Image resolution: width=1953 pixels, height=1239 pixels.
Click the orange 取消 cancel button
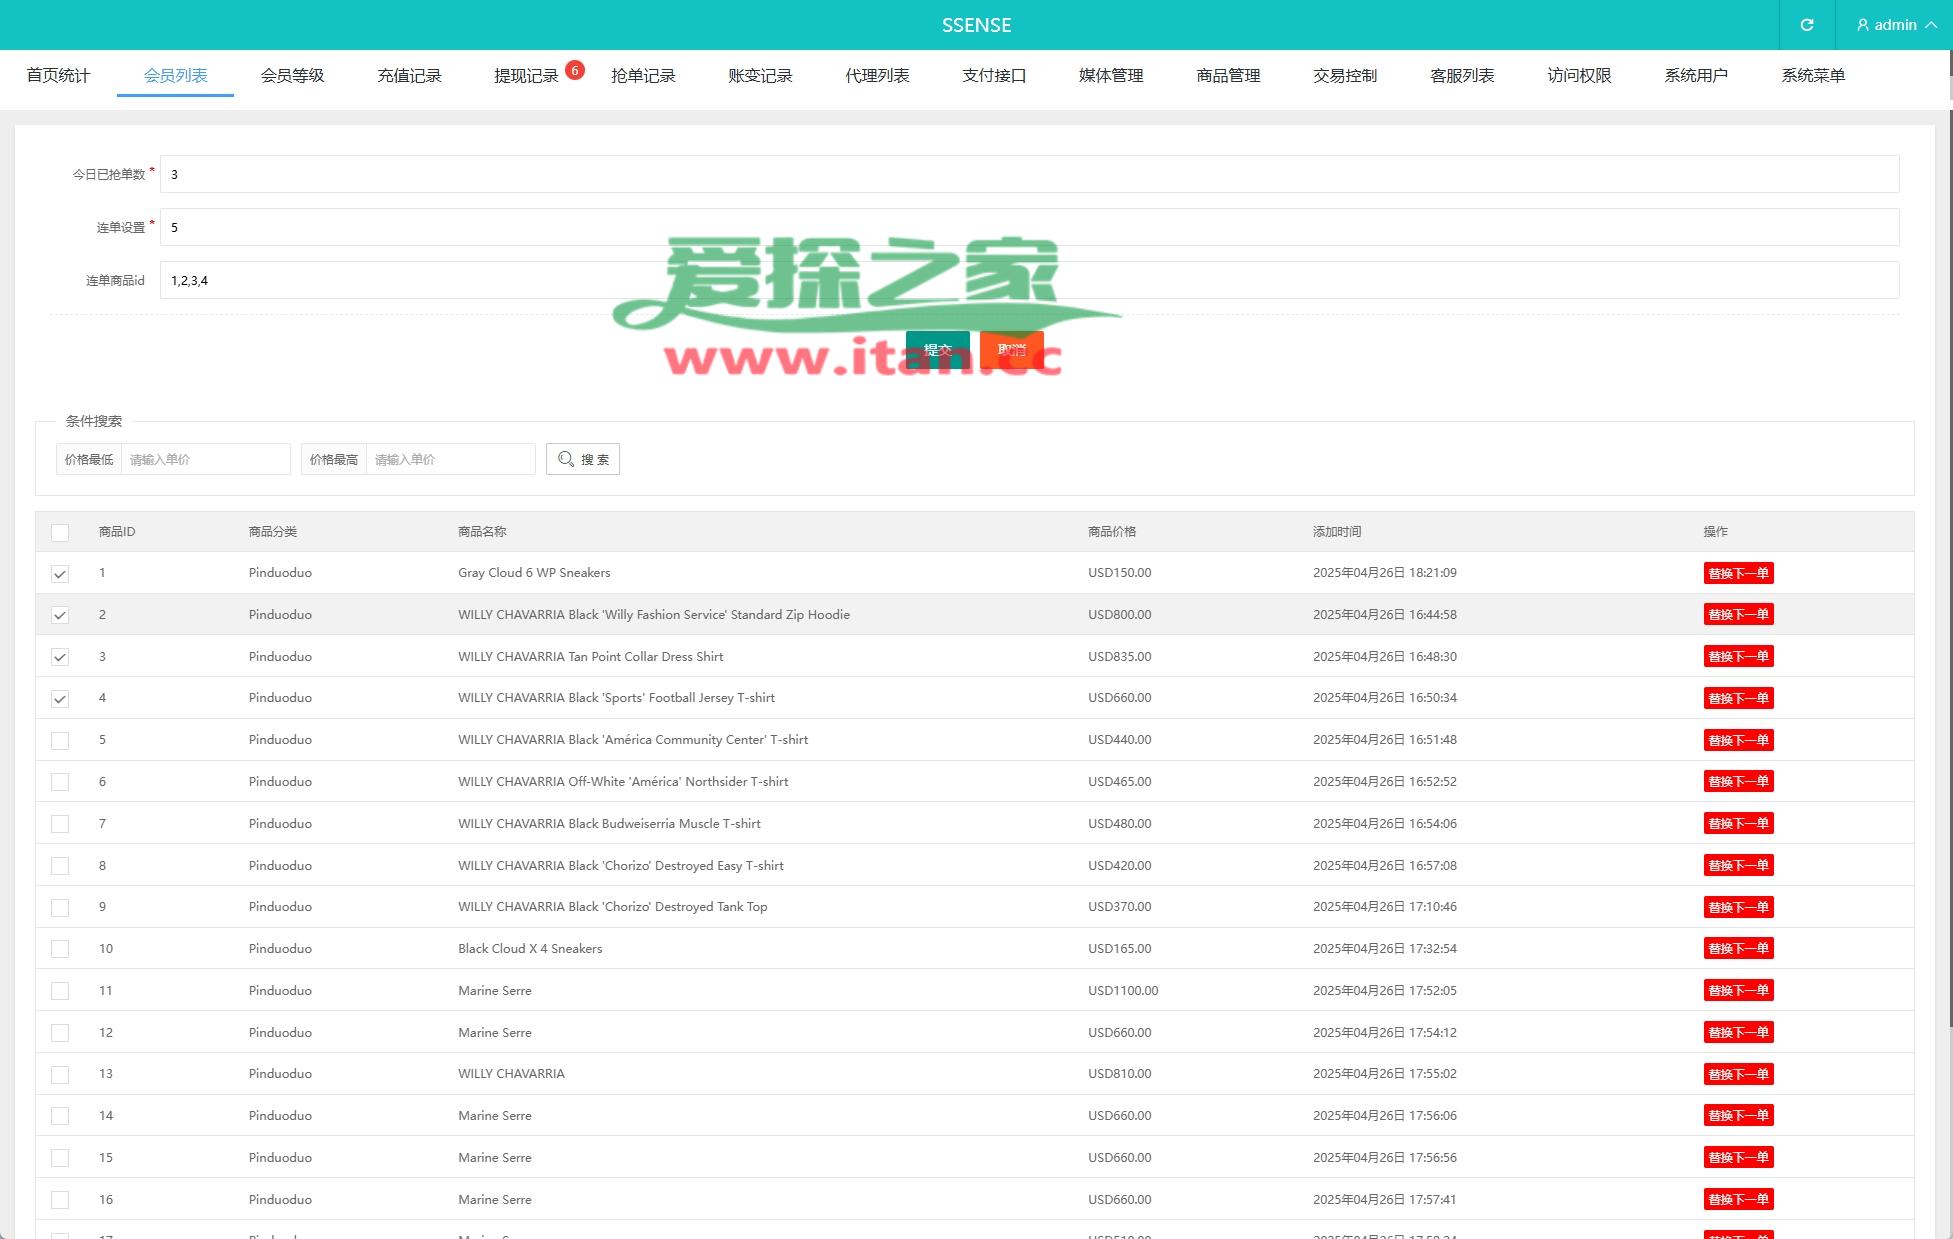[x=1011, y=350]
